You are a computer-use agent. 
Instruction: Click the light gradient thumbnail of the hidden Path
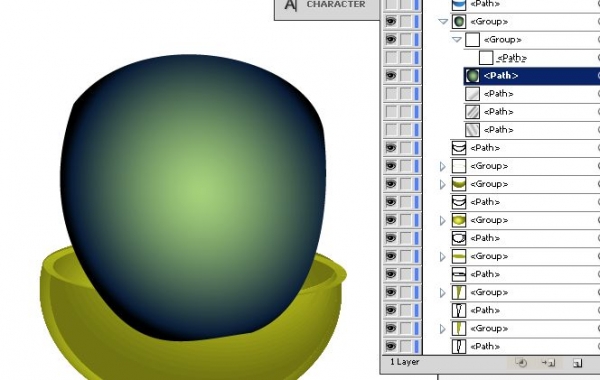coord(472,94)
